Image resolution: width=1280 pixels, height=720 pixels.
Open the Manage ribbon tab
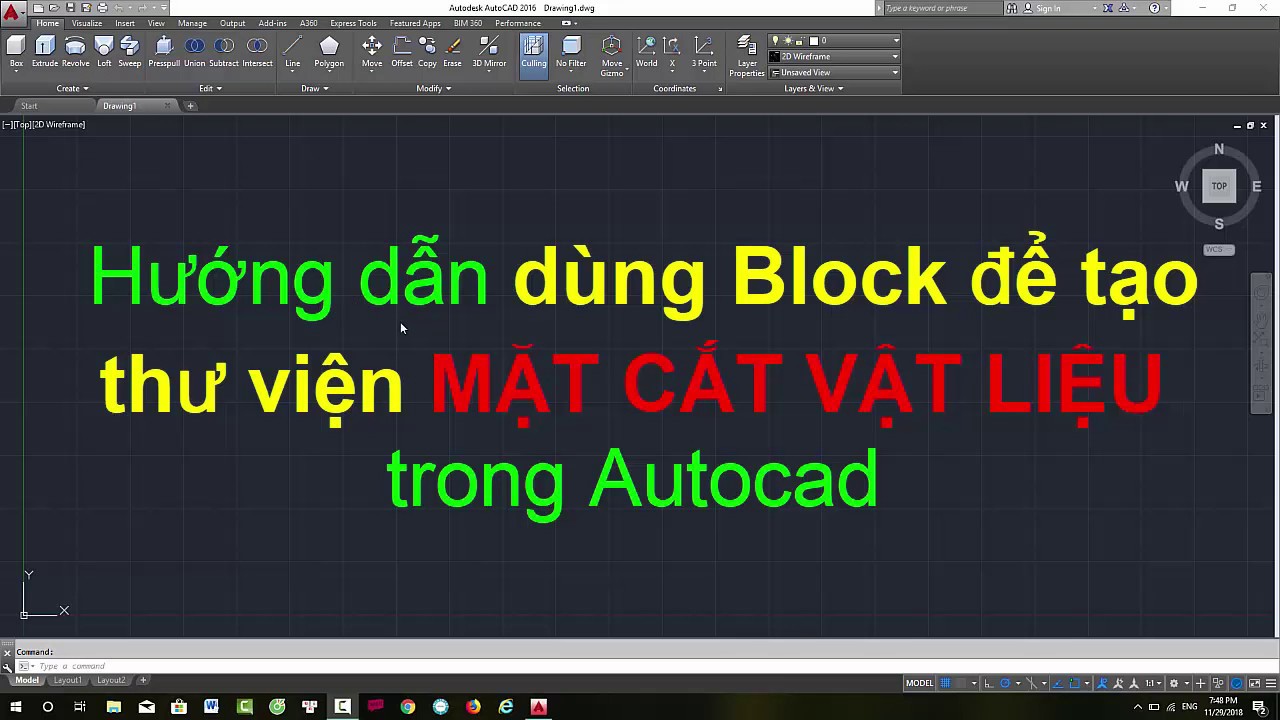192,23
